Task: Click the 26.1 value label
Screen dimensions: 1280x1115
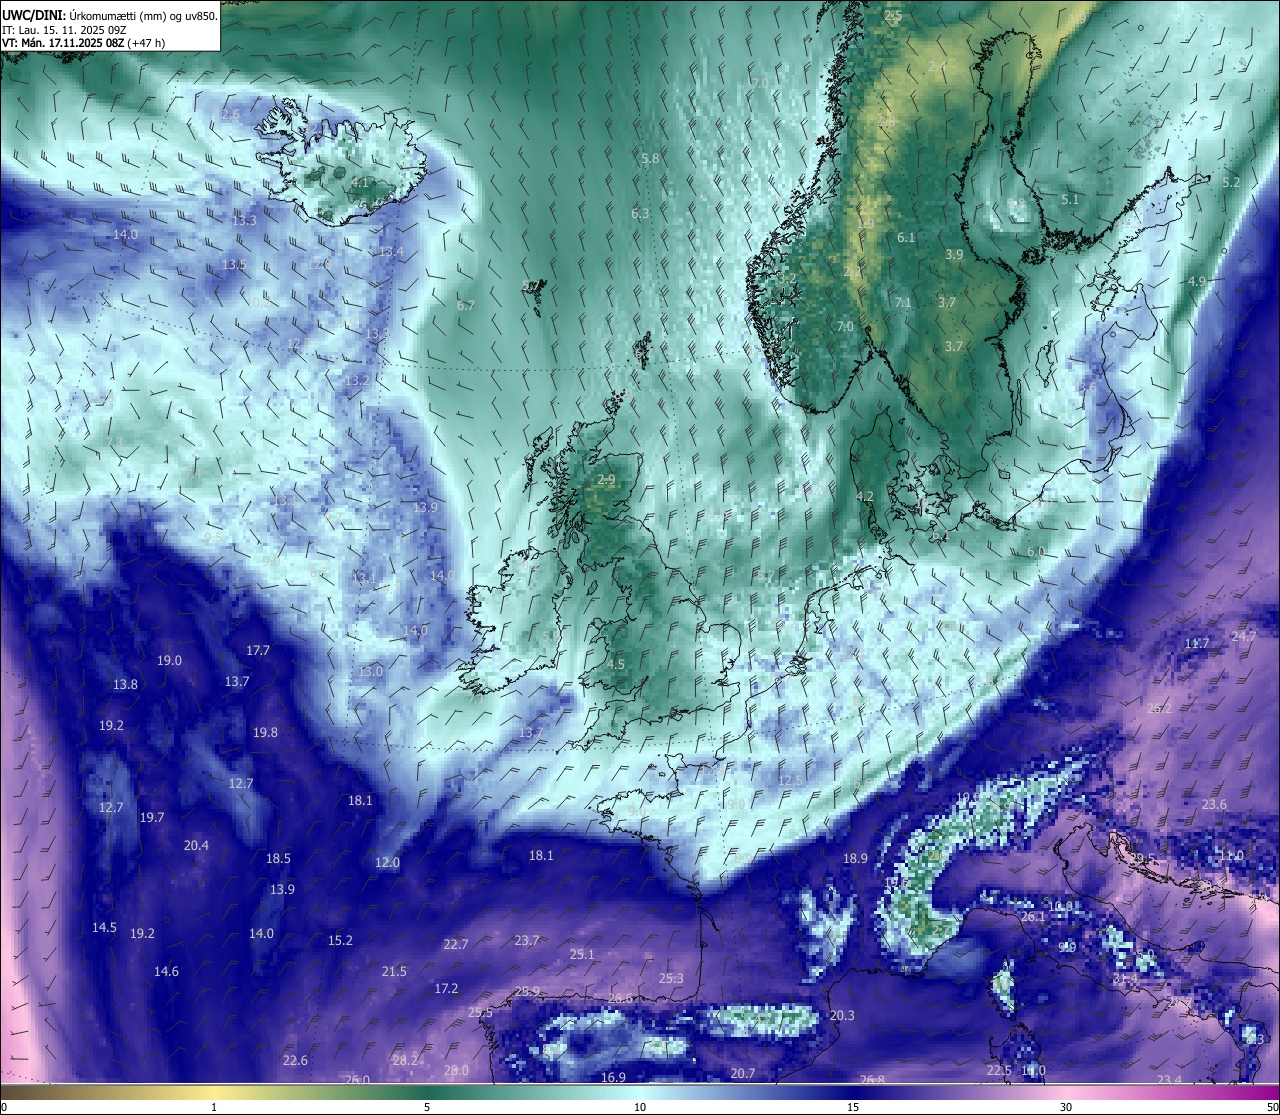Action: coord(1033,917)
